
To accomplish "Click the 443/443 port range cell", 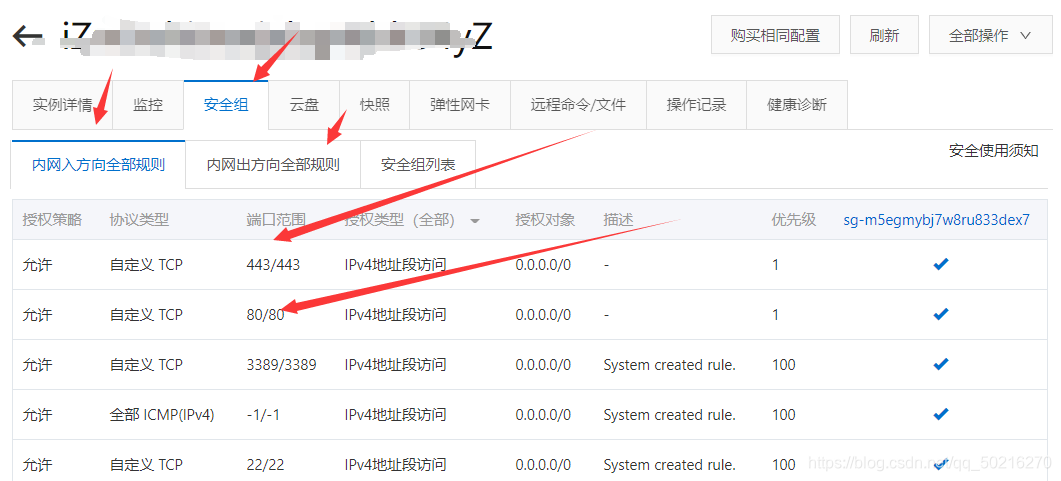I will [x=273, y=265].
